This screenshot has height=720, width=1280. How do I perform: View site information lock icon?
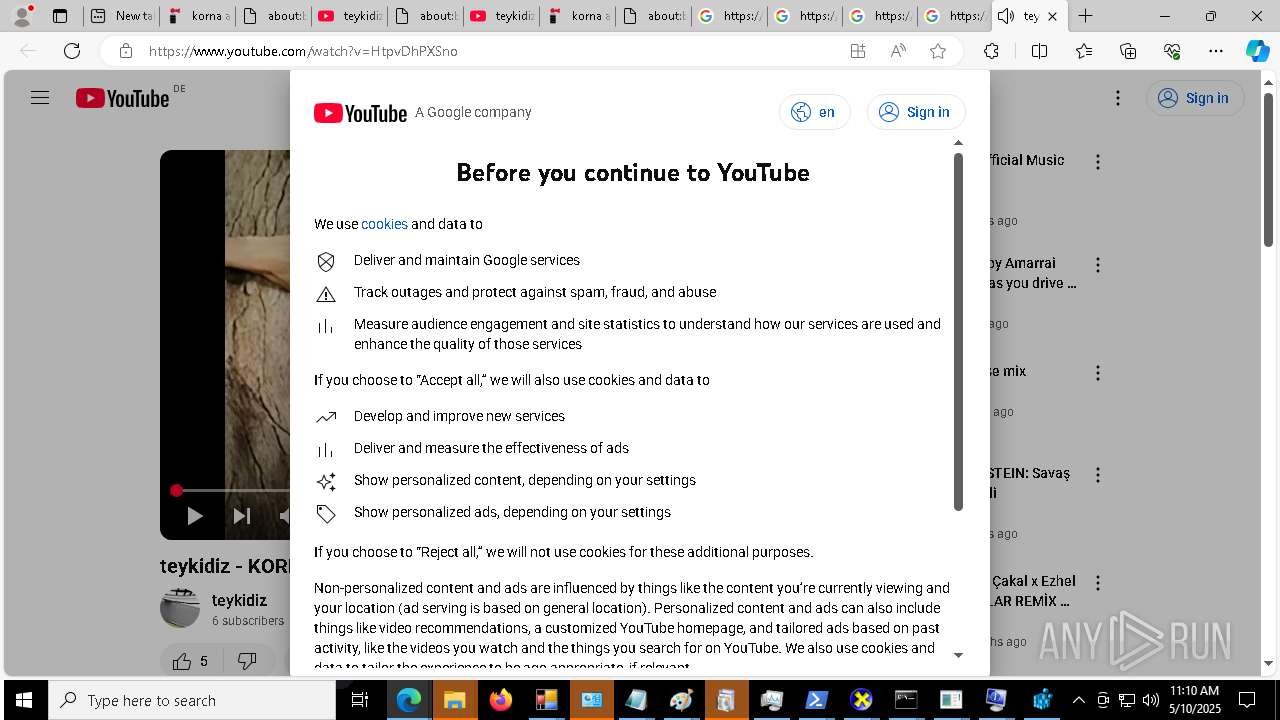click(126, 51)
